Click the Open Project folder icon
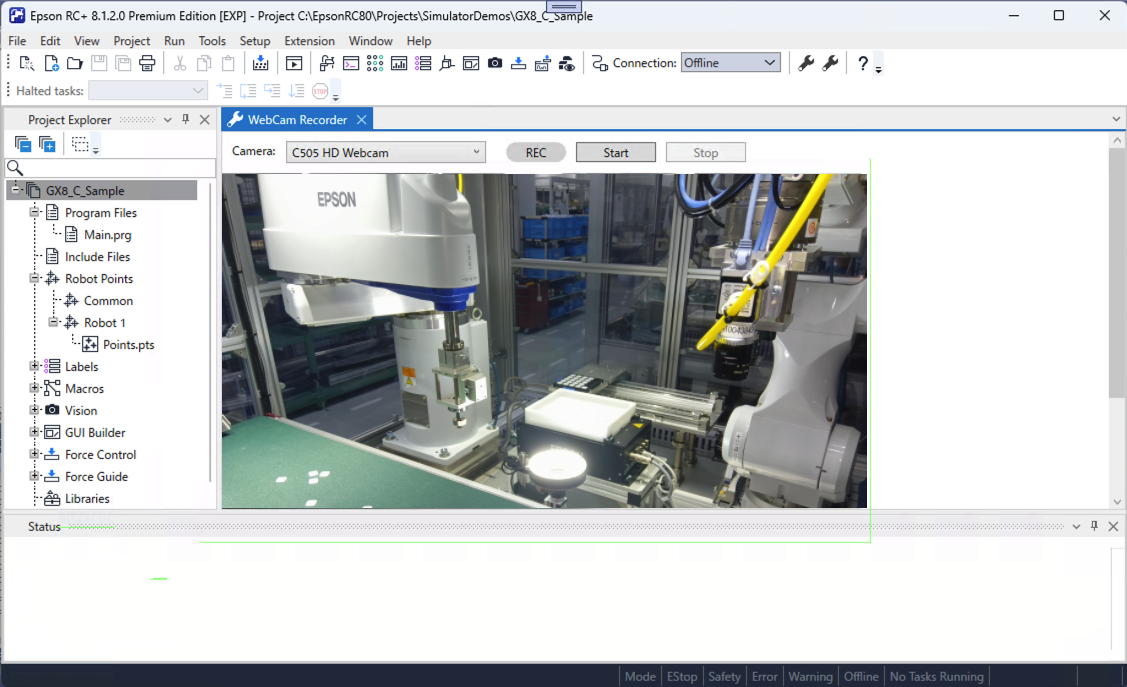This screenshot has height=687, width=1127. (75, 64)
